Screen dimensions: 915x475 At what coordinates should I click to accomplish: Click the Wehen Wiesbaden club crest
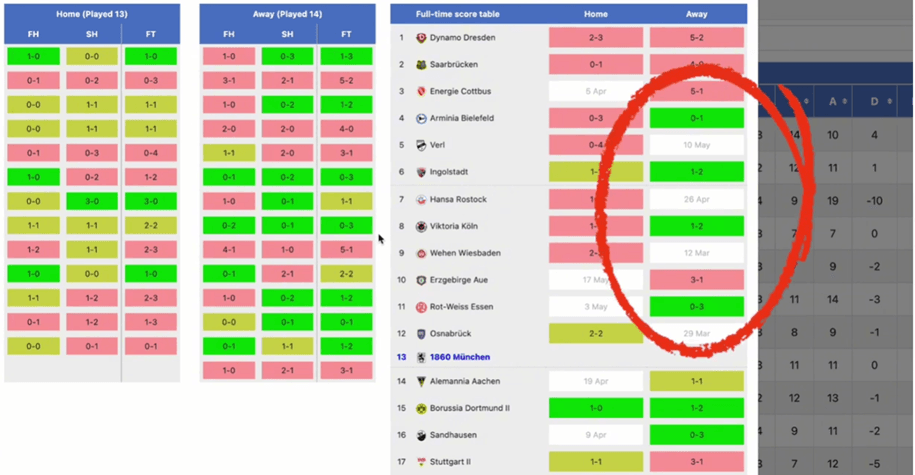click(x=421, y=253)
